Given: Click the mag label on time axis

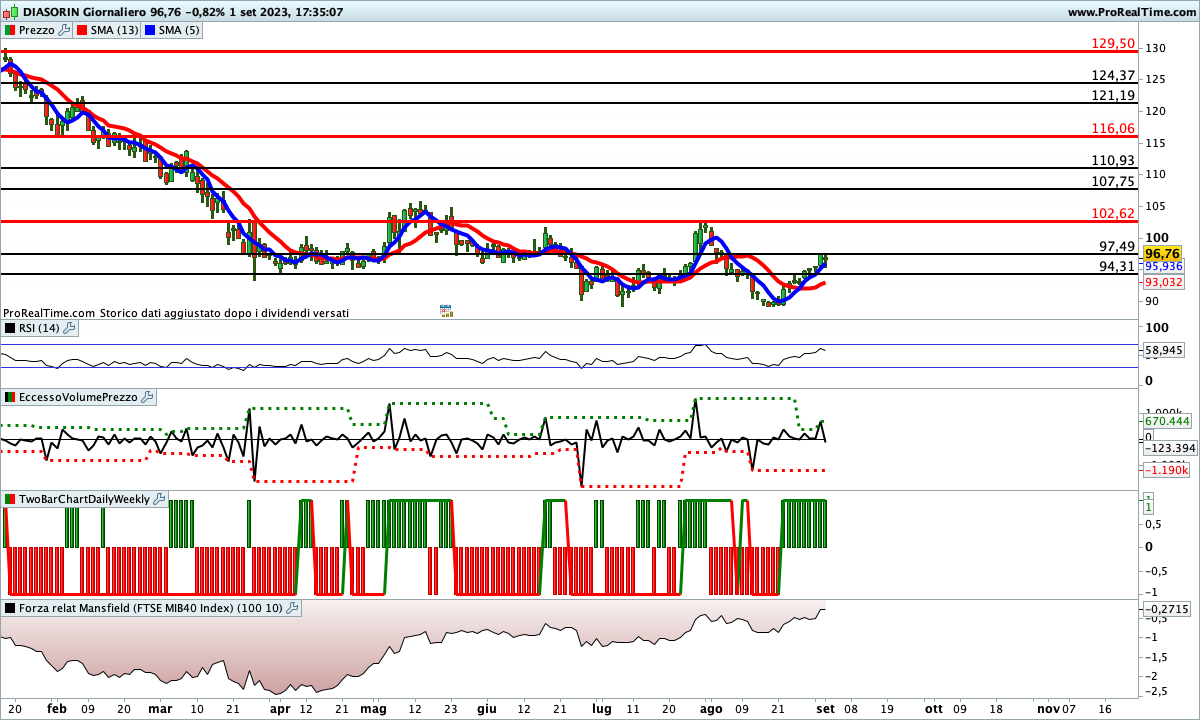Looking at the screenshot, I should tap(373, 708).
